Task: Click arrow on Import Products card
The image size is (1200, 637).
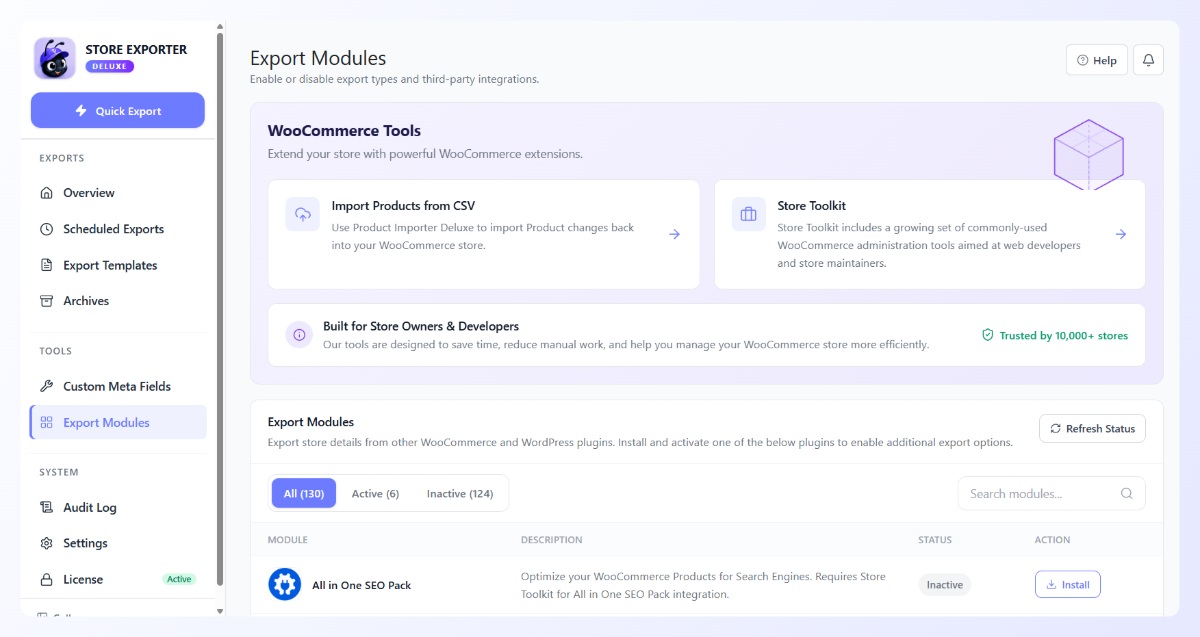Action: point(674,234)
